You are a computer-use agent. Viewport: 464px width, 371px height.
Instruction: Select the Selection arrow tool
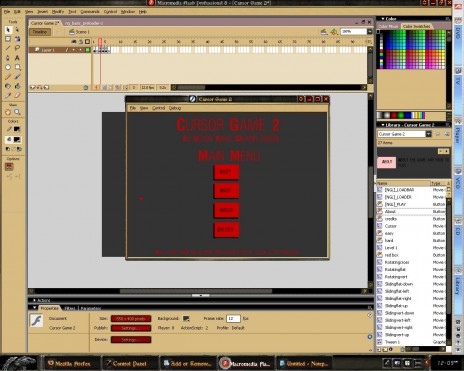pyautogui.click(x=8, y=30)
